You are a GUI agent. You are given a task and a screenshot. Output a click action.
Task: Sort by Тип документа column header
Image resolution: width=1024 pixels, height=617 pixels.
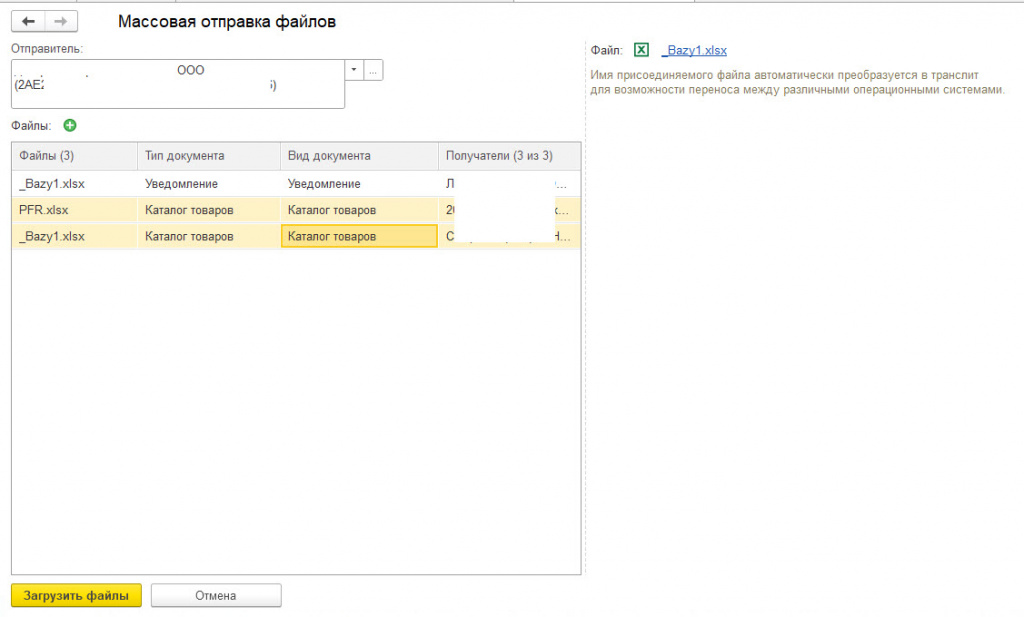209,156
